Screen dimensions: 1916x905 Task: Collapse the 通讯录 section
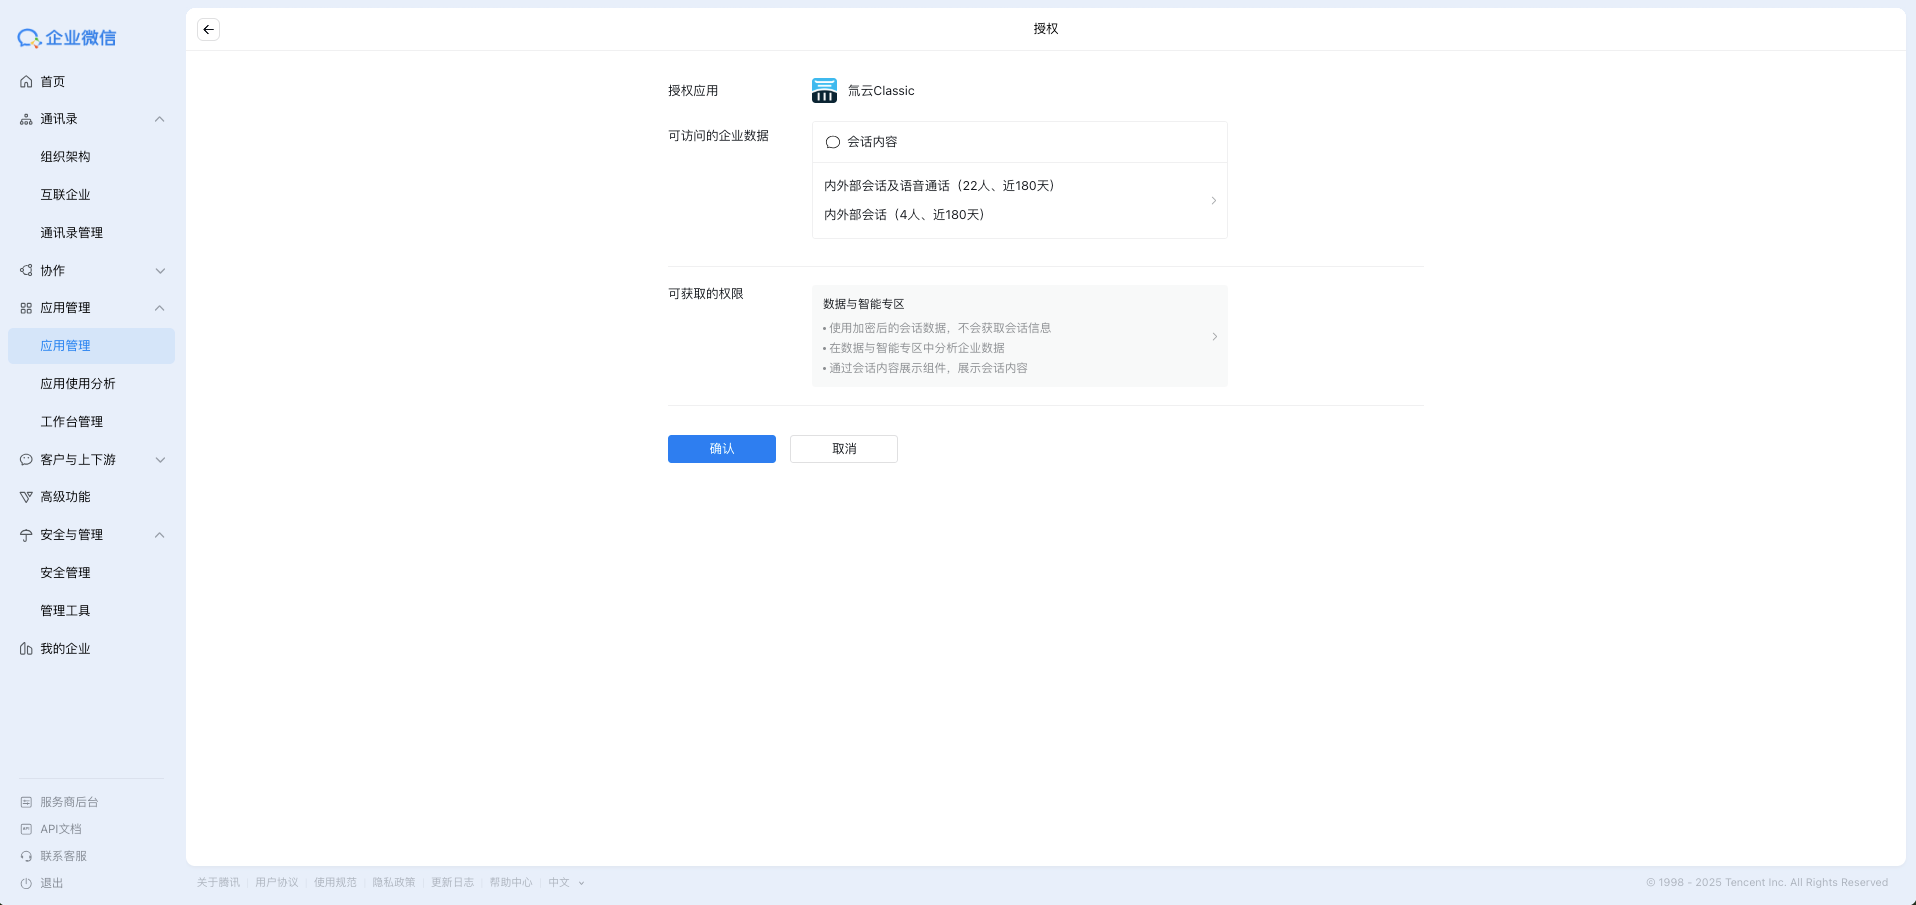pos(159,118)
